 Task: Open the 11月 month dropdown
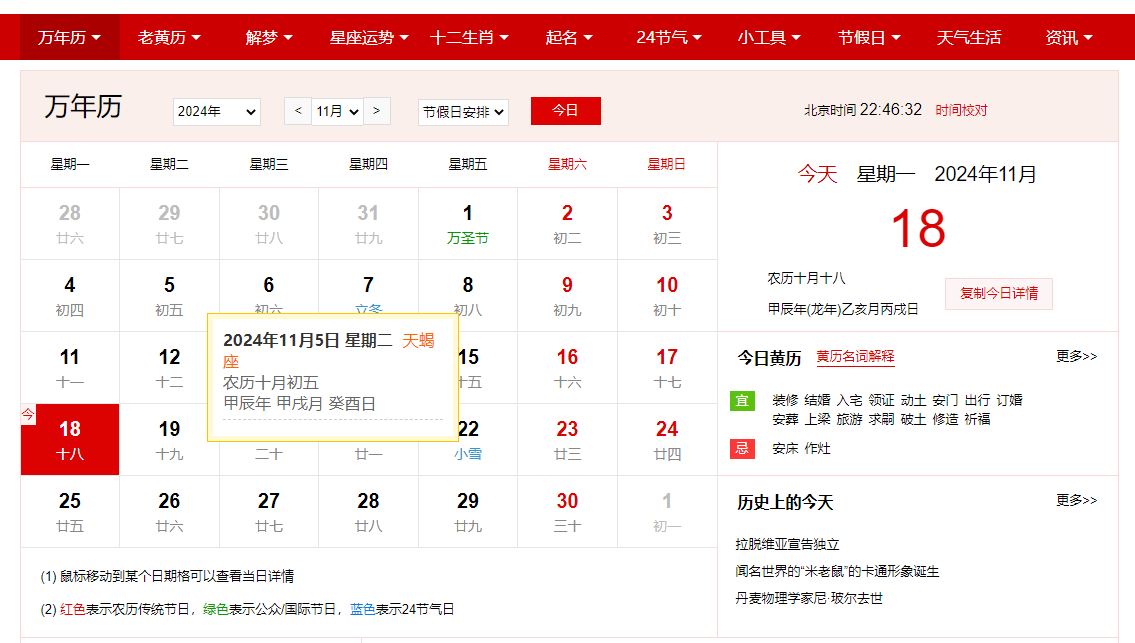(x=337, y=111)
